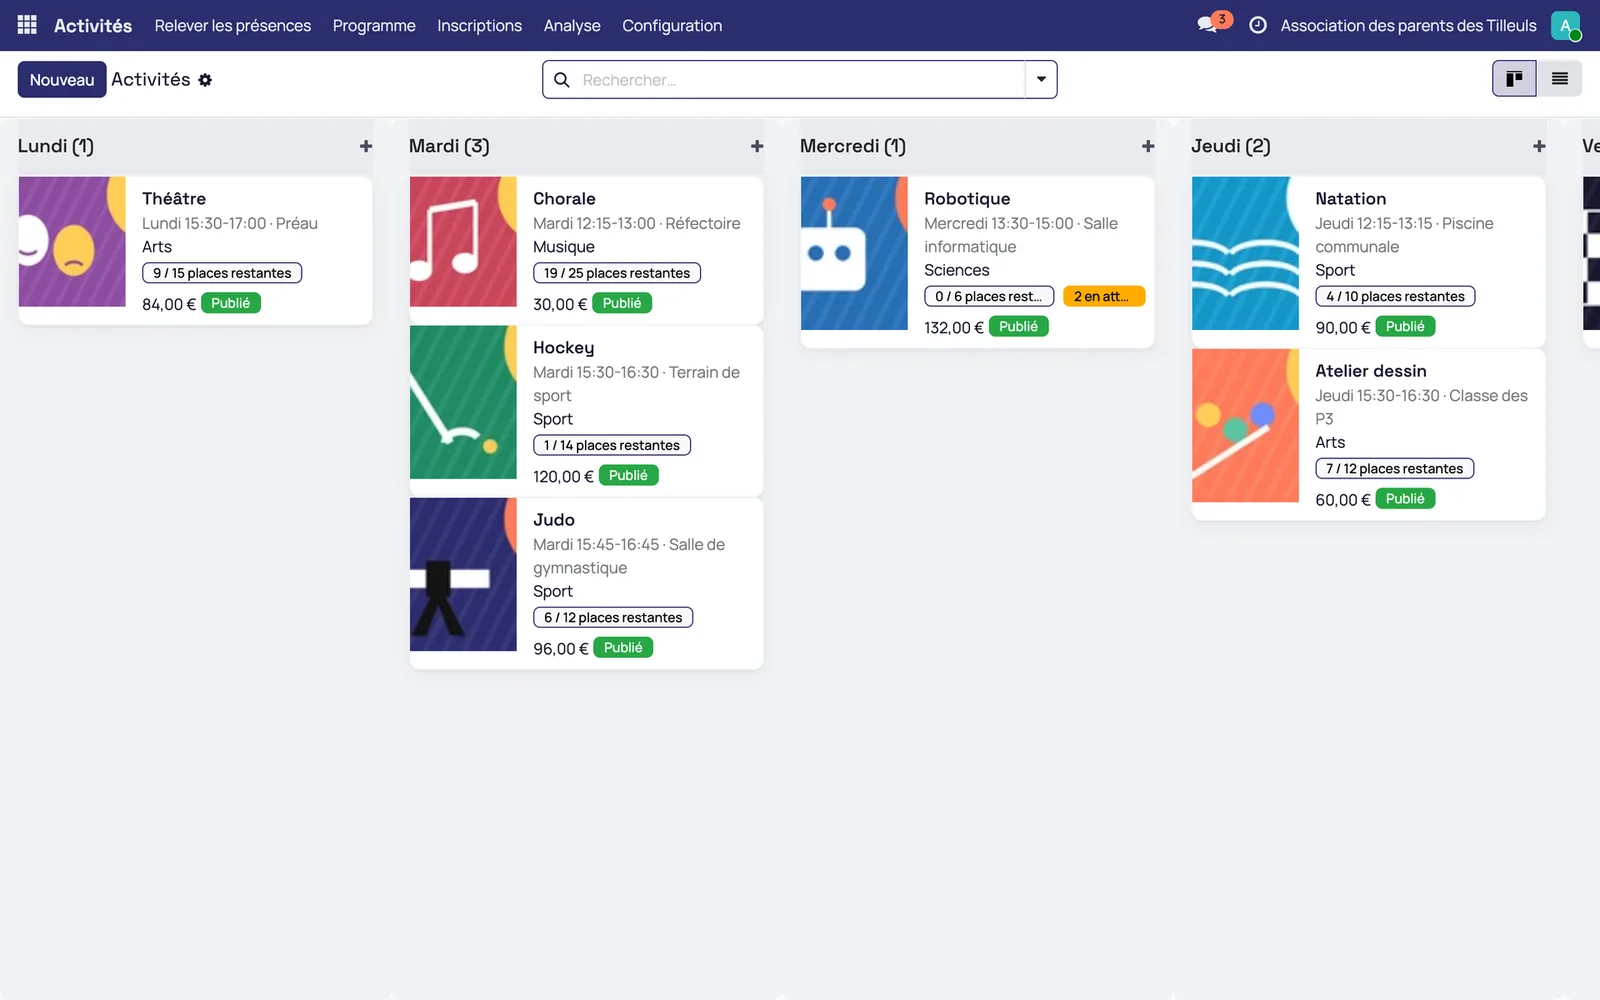Open the Inscriptions menu

479,25
